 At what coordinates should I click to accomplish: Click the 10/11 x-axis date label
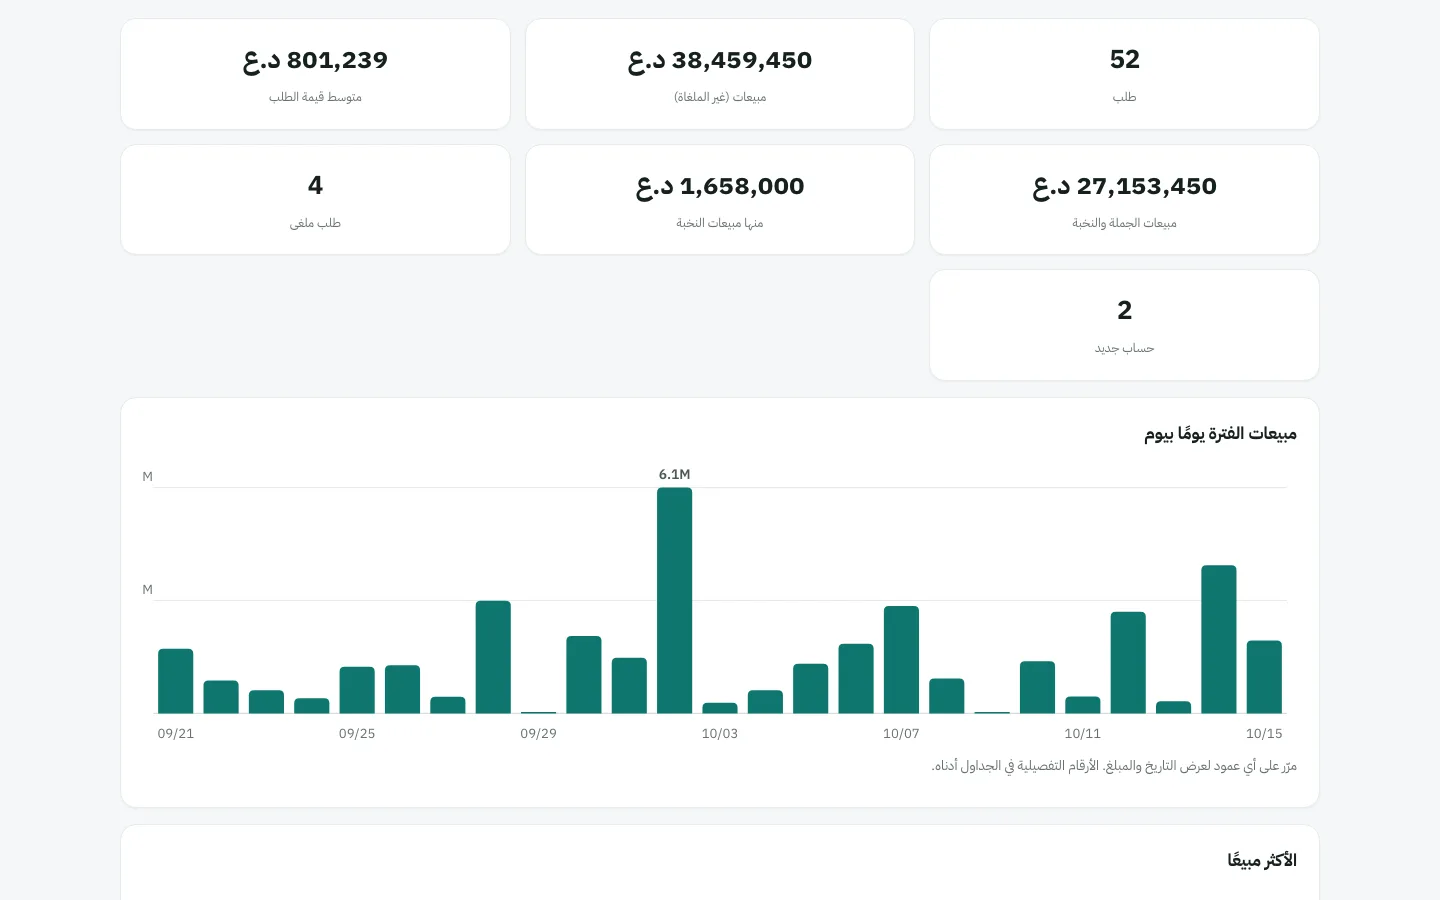(x=1083, y=734)
